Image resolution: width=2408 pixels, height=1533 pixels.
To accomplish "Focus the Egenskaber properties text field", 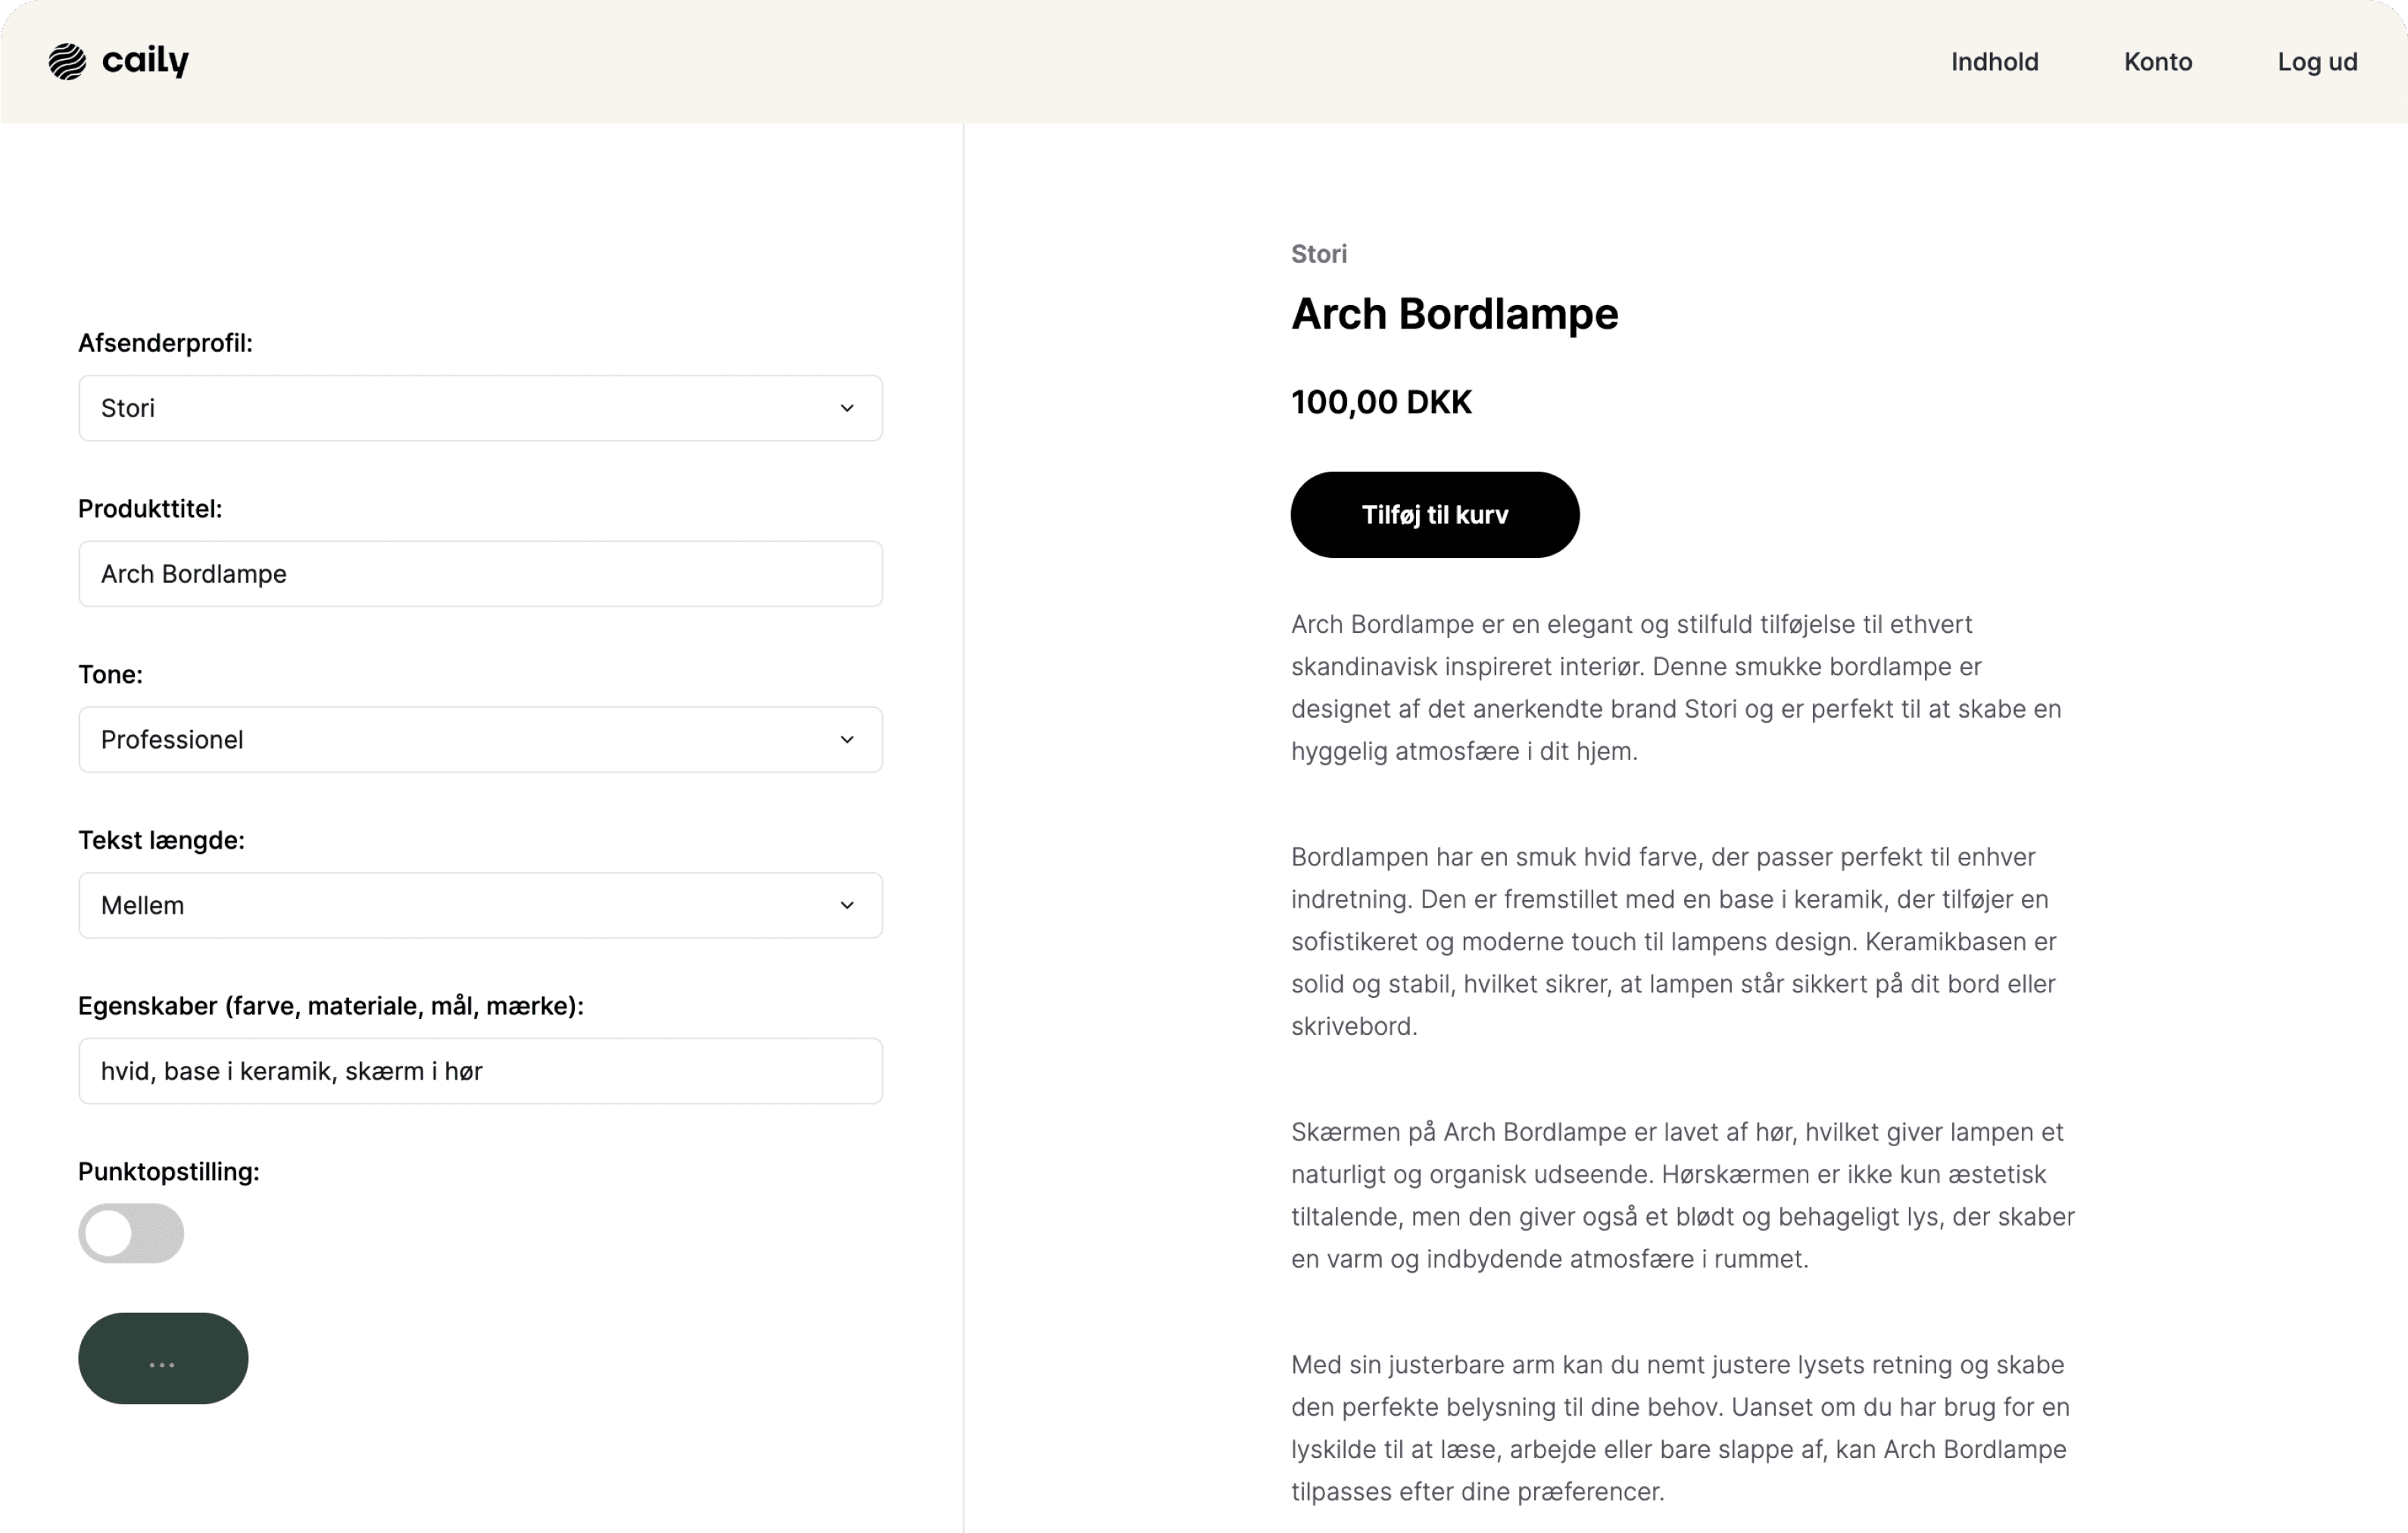I will [480, 1071].
